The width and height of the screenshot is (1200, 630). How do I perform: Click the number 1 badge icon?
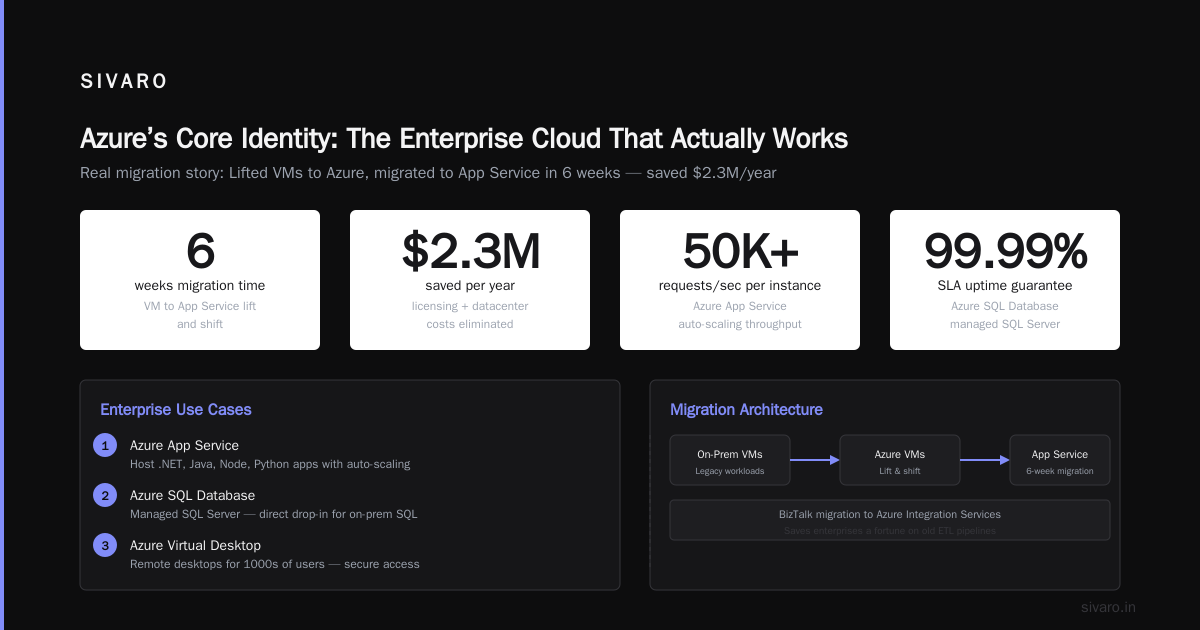[105, 445]
